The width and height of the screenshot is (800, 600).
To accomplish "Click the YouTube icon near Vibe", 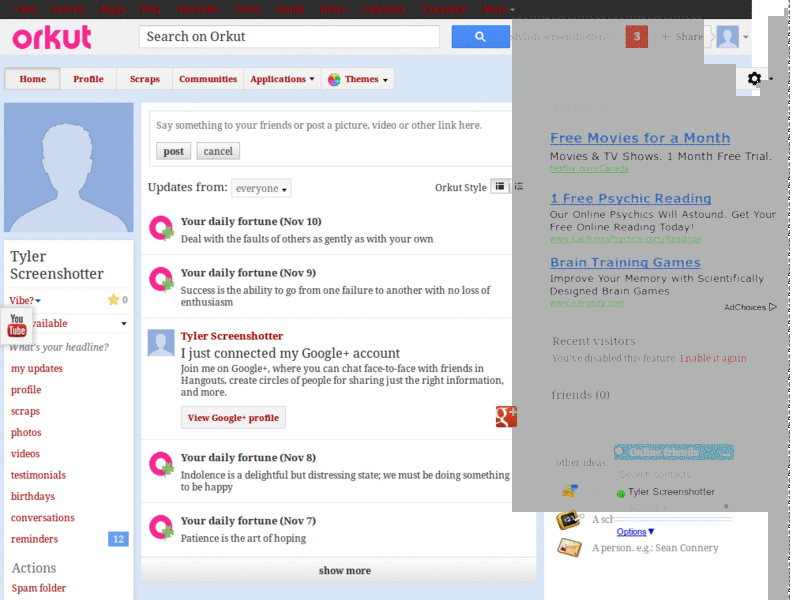I will 17,325.
